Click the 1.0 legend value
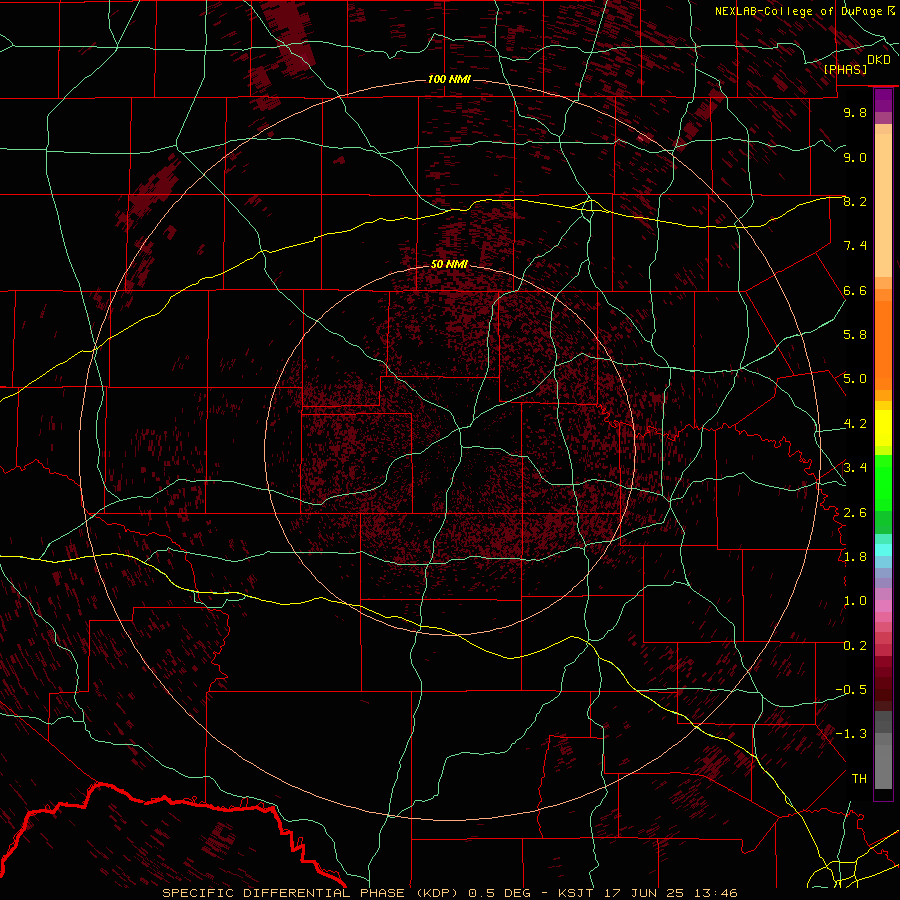The width and height of the screenshot is (900, 900). point(855,601)
